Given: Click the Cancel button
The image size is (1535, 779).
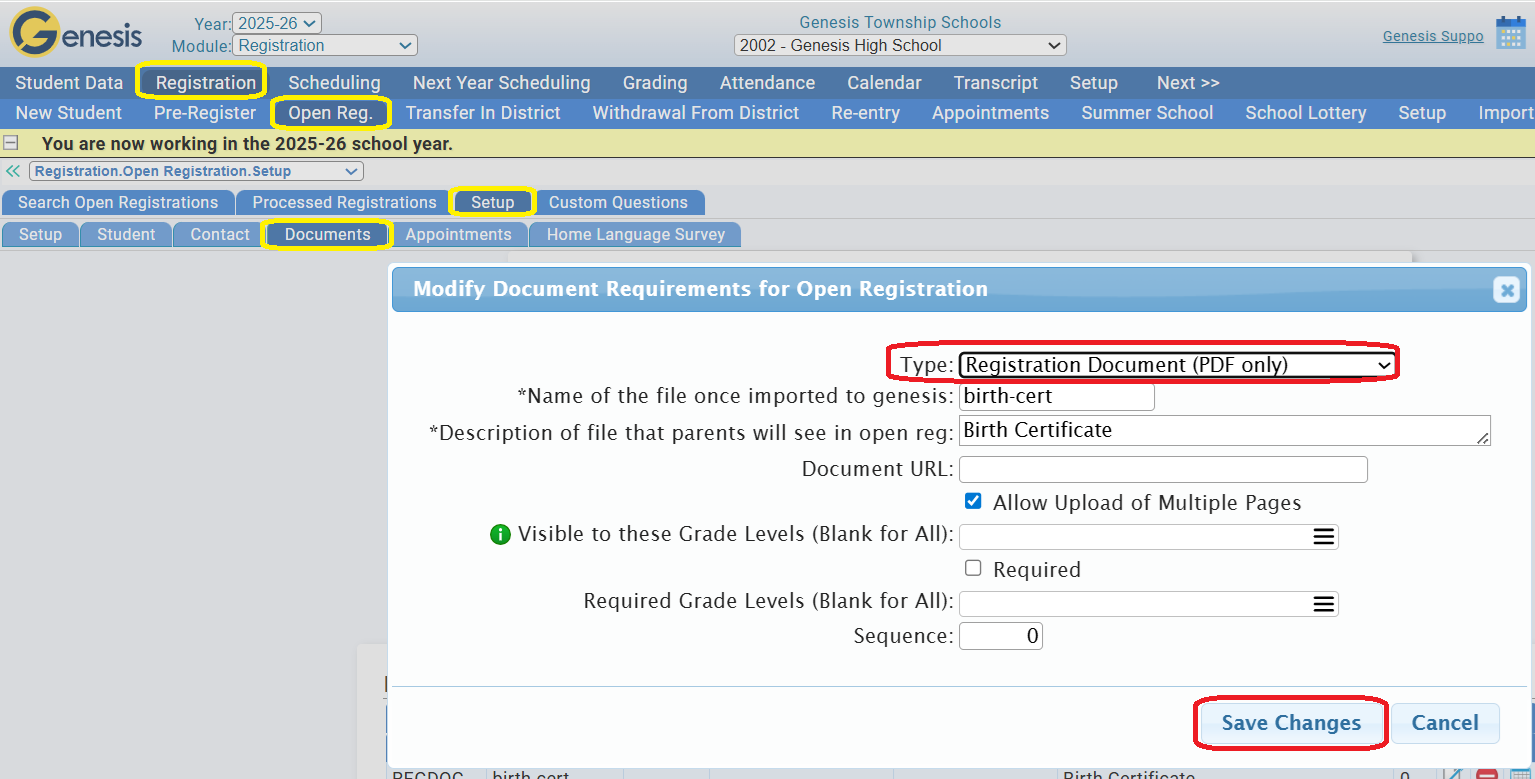Looking at the screenshot, I should click(x=1445, y=723).
